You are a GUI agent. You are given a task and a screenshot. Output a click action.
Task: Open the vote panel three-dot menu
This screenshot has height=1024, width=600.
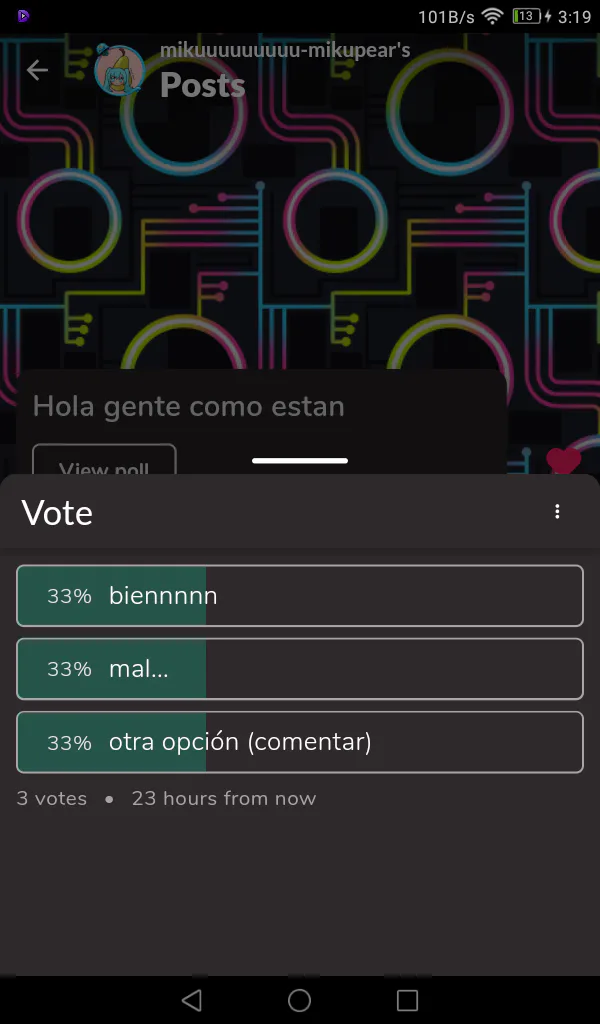tap(557, 512)
